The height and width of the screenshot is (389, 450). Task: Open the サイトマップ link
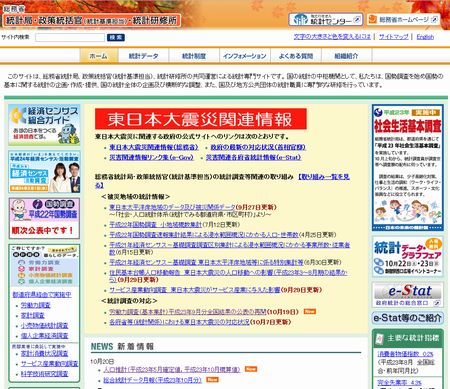394,37
